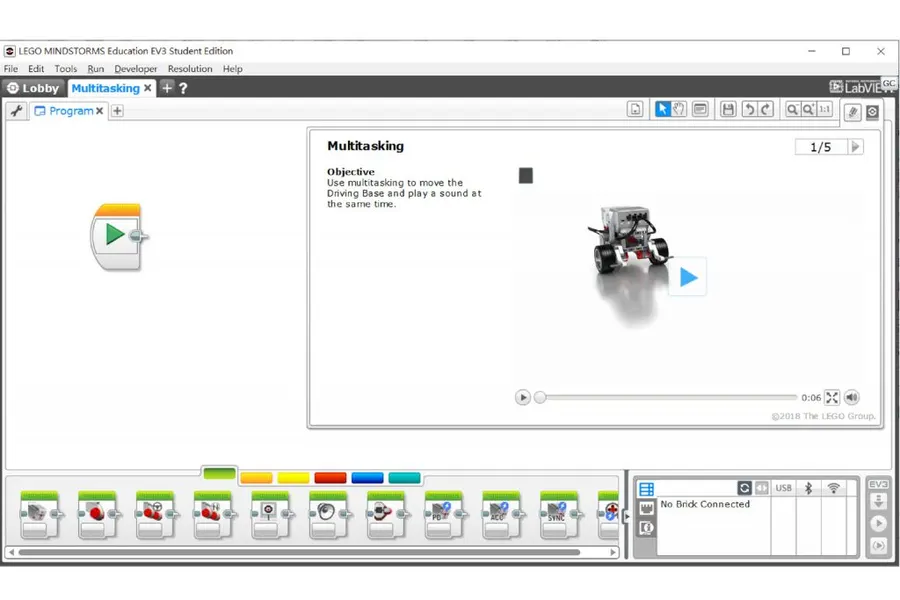The image size is (900, 600).
Task: Zoom out with the magnifier-minus icon
Action: coord(793,109)
